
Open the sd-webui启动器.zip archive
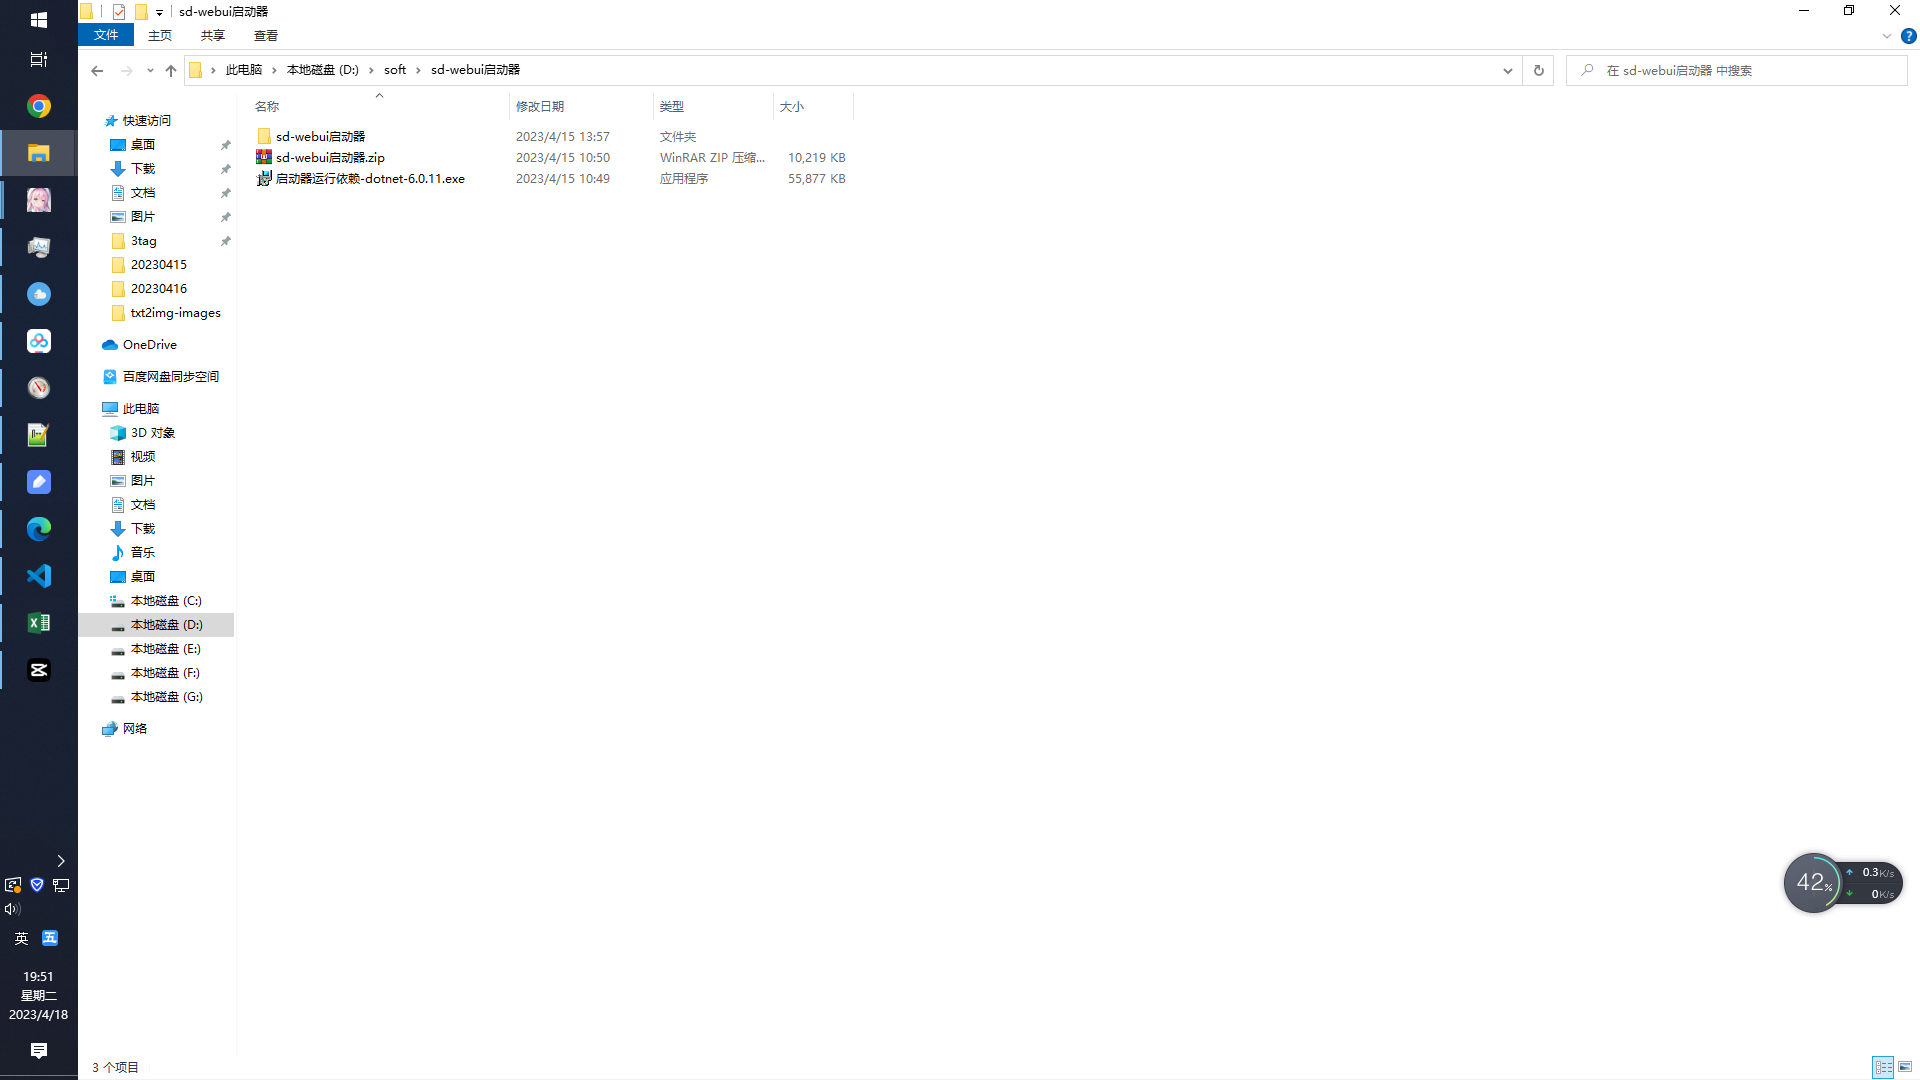pos(330,157)
